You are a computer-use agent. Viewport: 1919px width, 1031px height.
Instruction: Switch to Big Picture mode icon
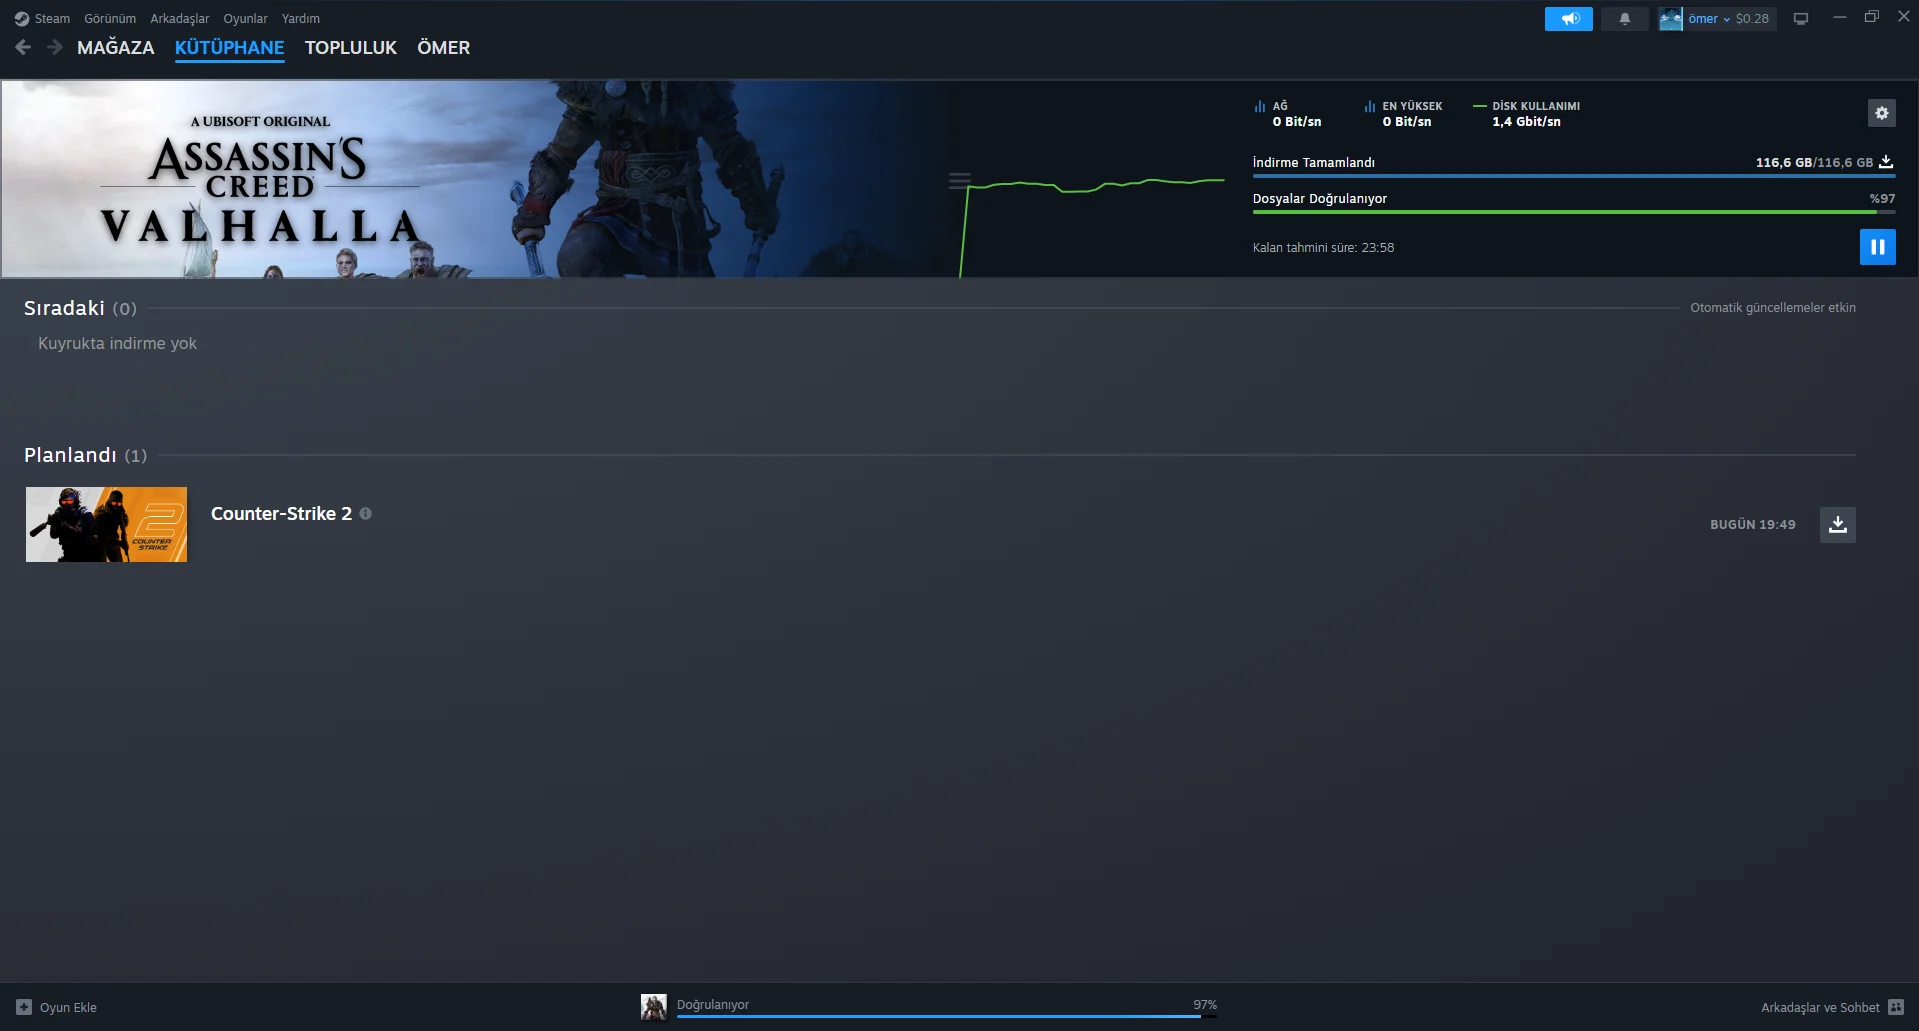coord(1801,19)
